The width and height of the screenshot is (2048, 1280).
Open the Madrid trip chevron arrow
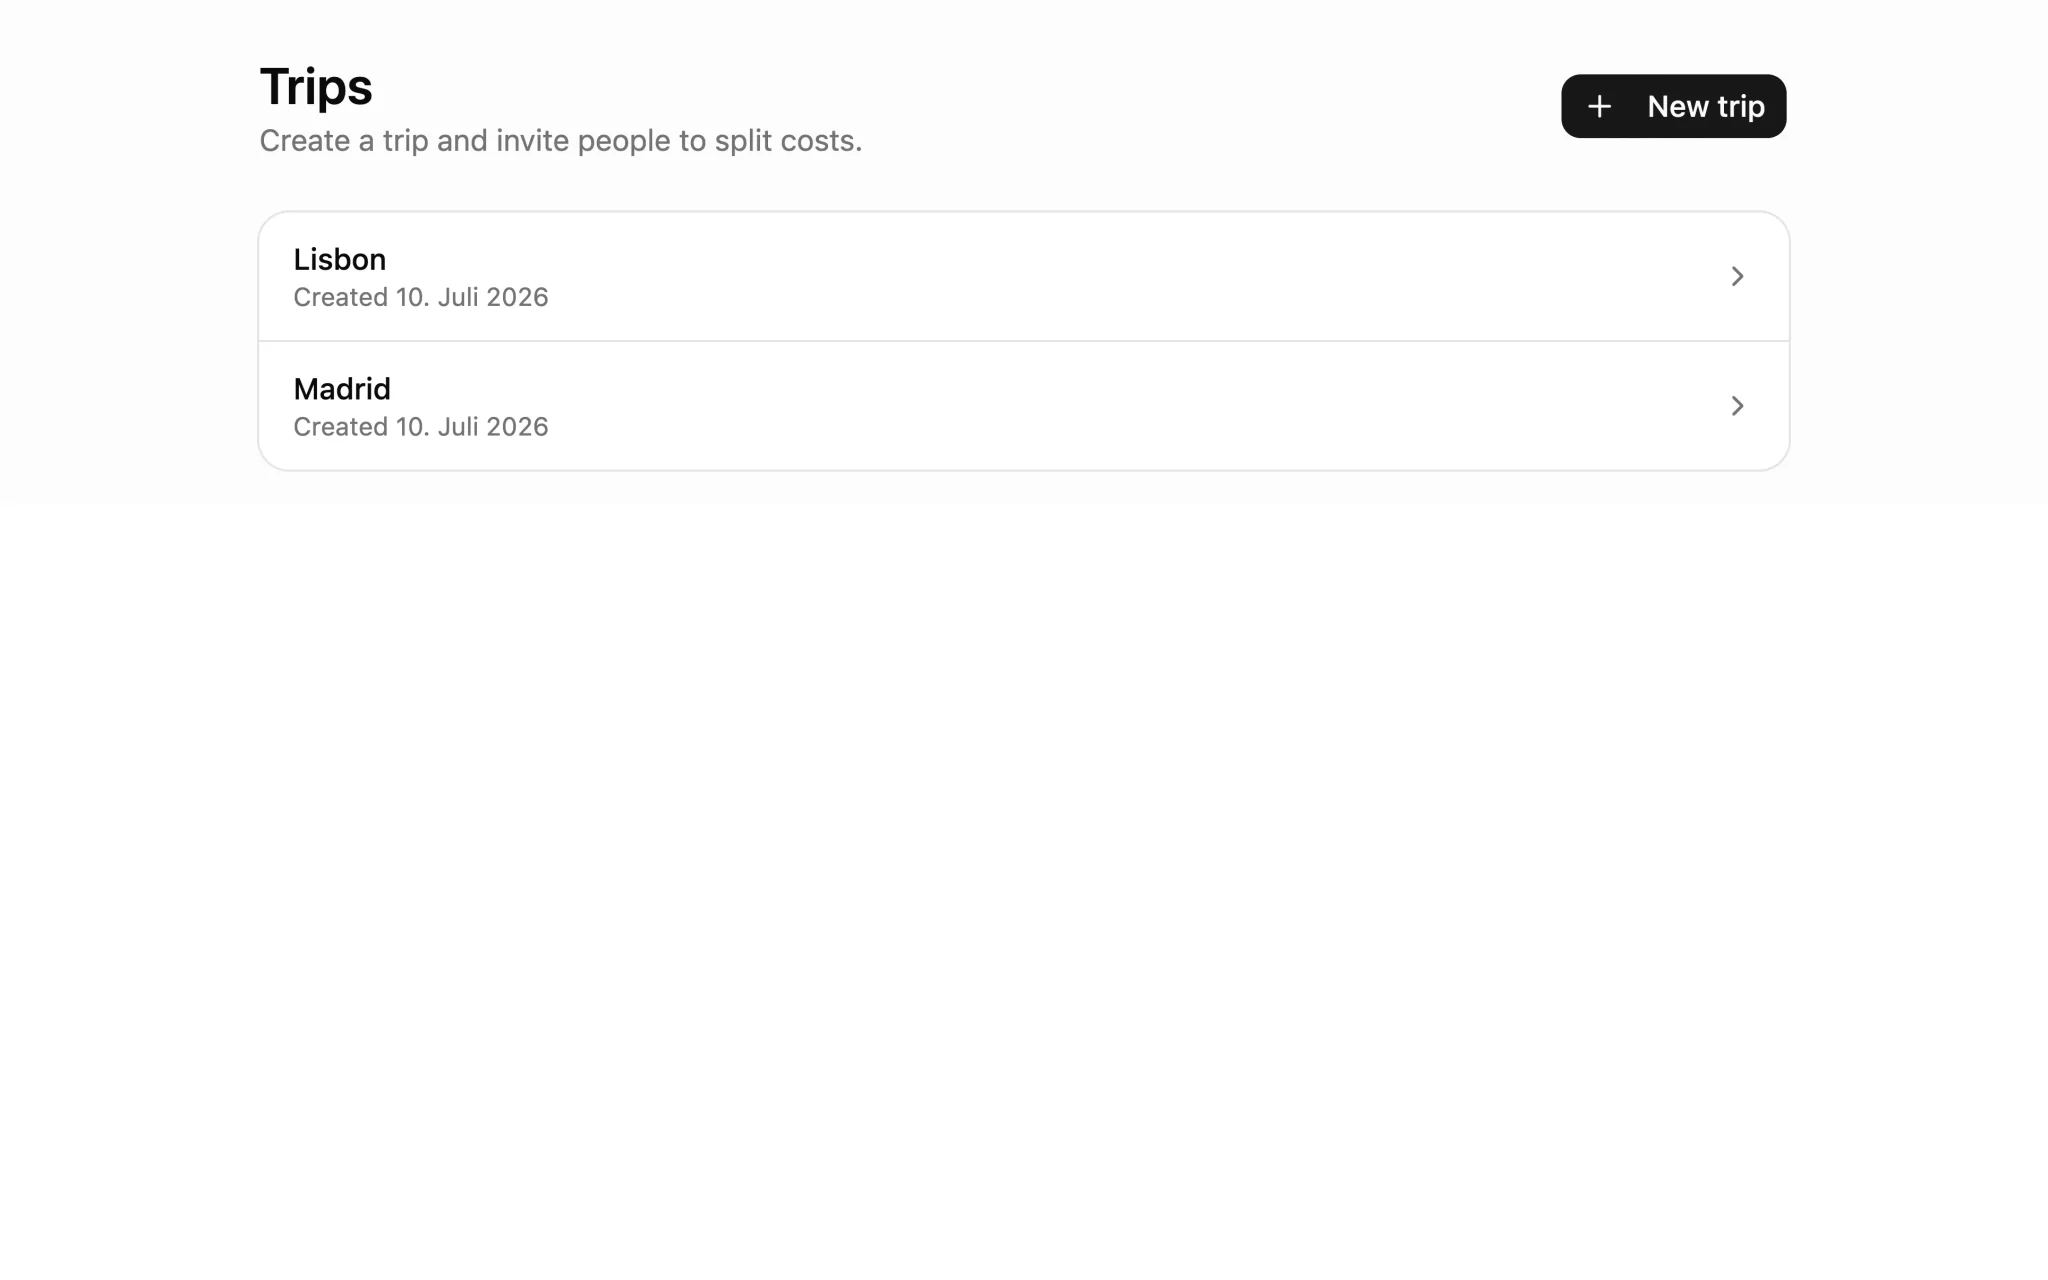pos(1737,406)
